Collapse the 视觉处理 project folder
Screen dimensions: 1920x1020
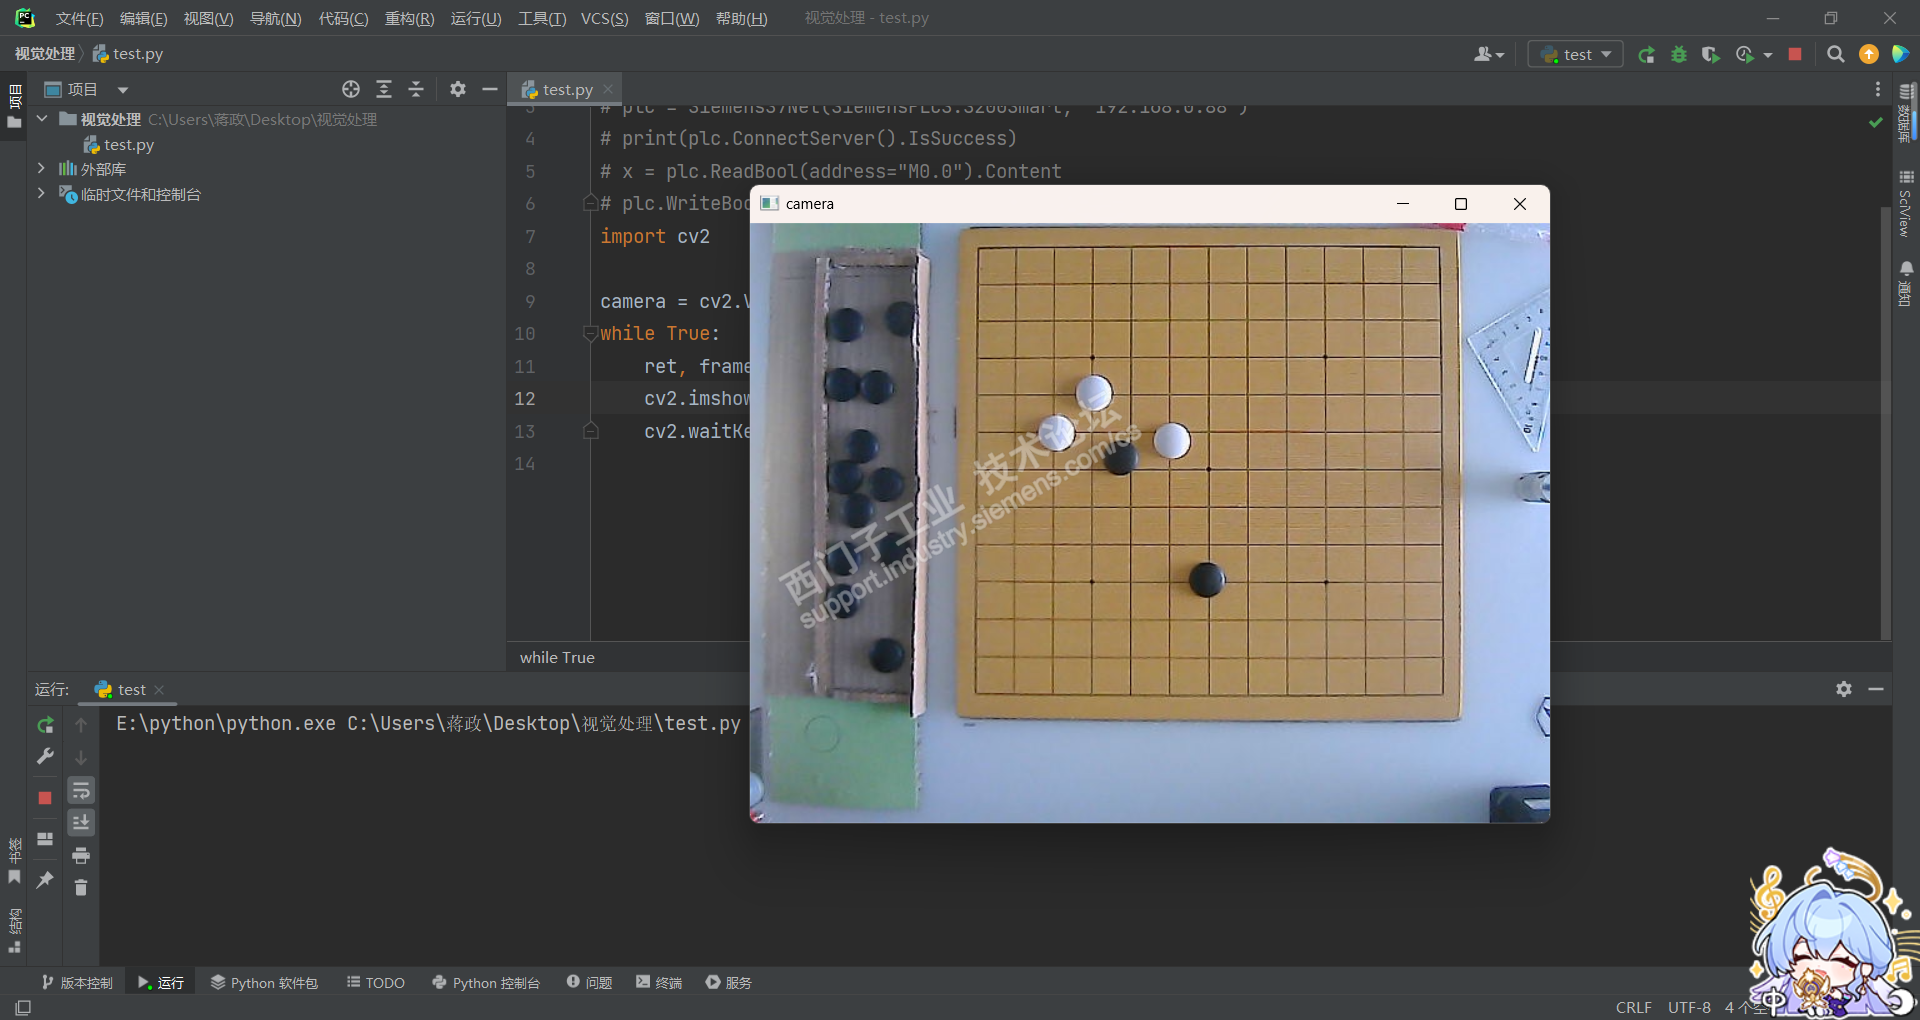42,119
